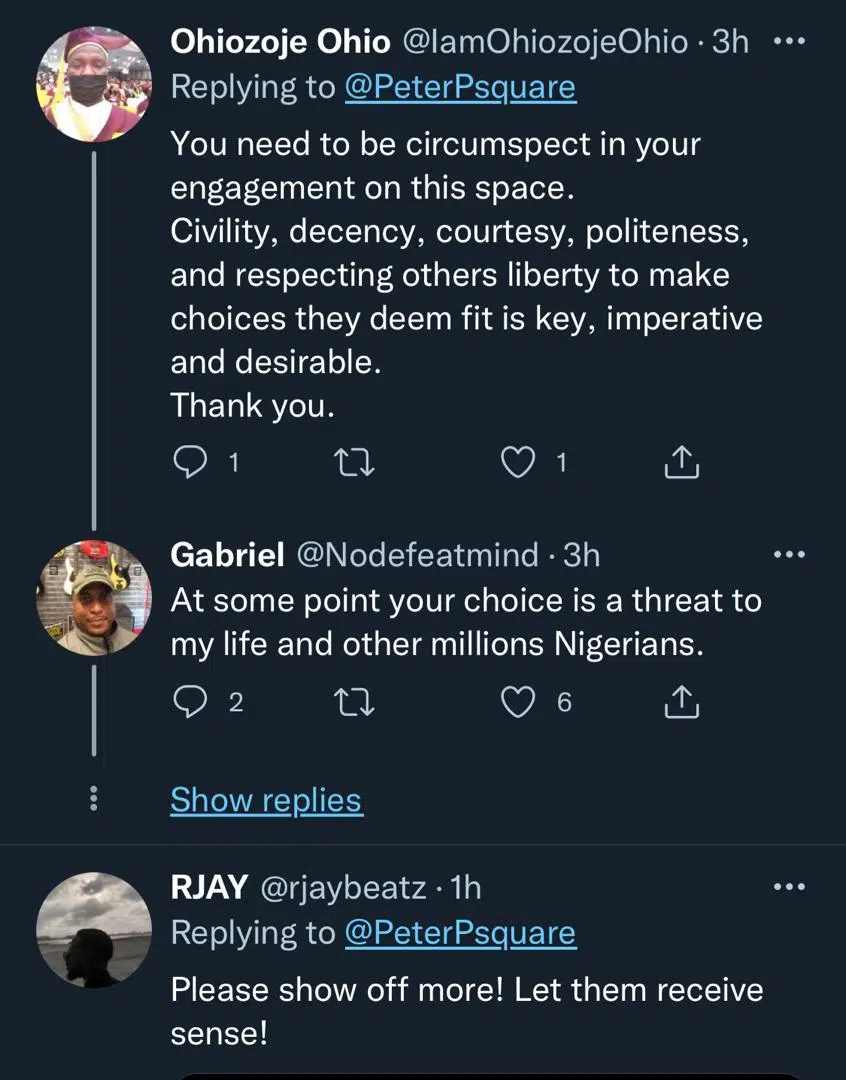Click the three vertical dots beside Show replies
The height and width of the screenshot is (1080, 846).
tap(93, 798)
